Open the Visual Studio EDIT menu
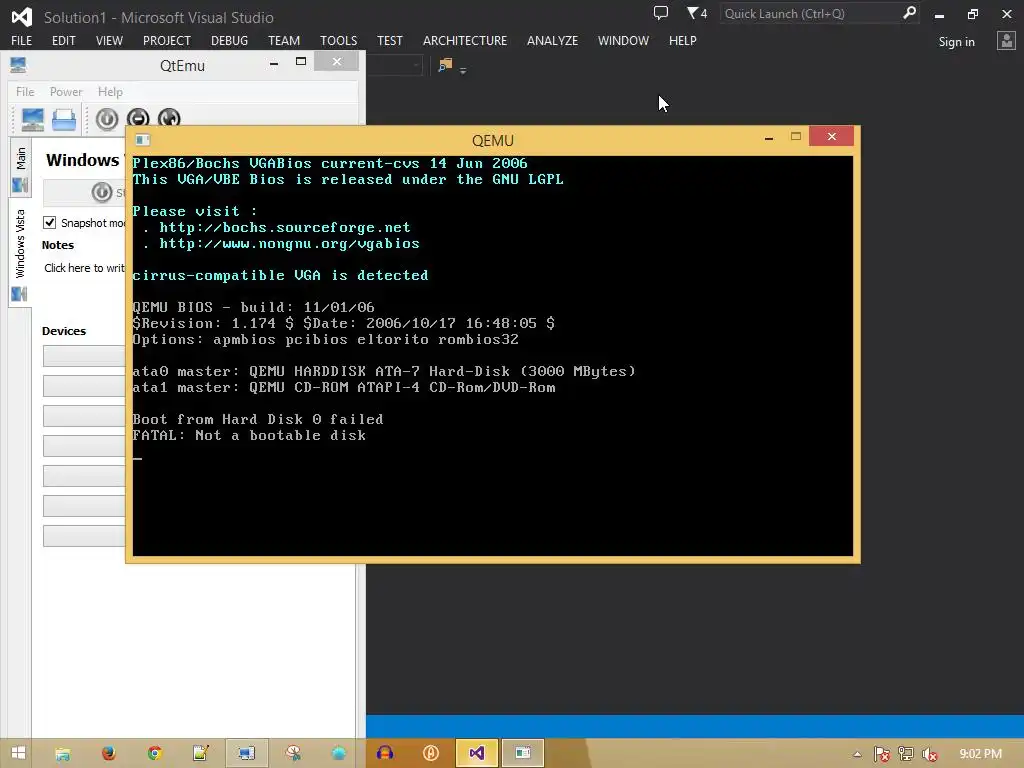Viewport: 1024px width, 768px height. pos(63,40)
